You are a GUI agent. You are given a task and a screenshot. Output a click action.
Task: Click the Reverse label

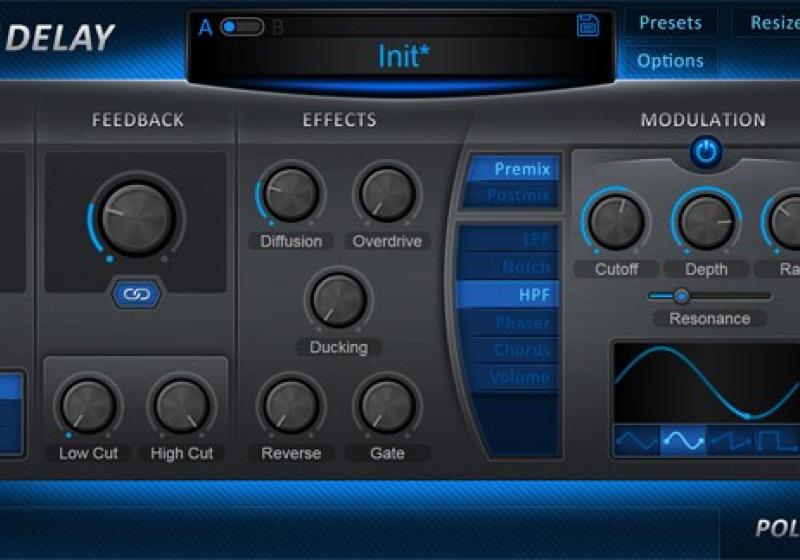(291, 453)
